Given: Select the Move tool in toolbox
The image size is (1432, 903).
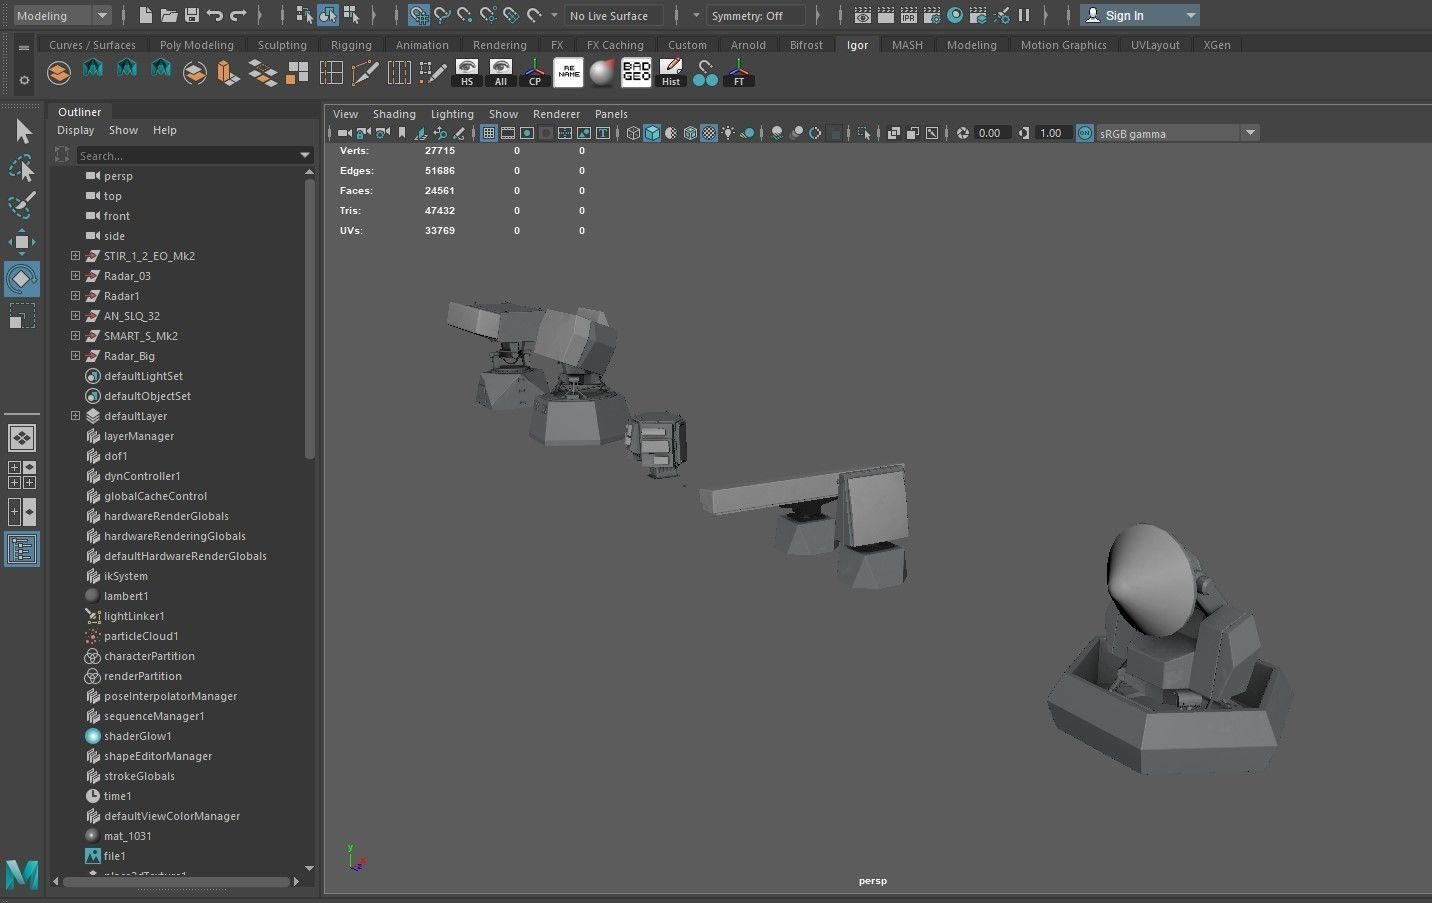Looking at the screenshot, I should point(22,242).
